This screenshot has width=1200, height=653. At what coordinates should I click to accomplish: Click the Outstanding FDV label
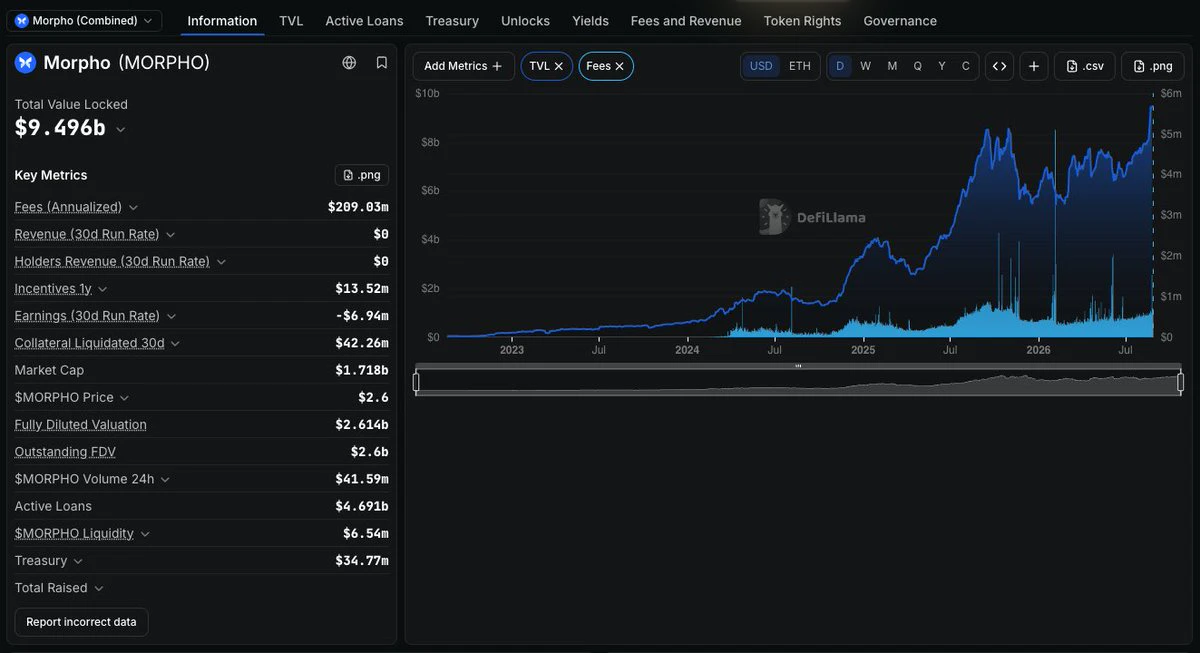click(x=65, y=452)
